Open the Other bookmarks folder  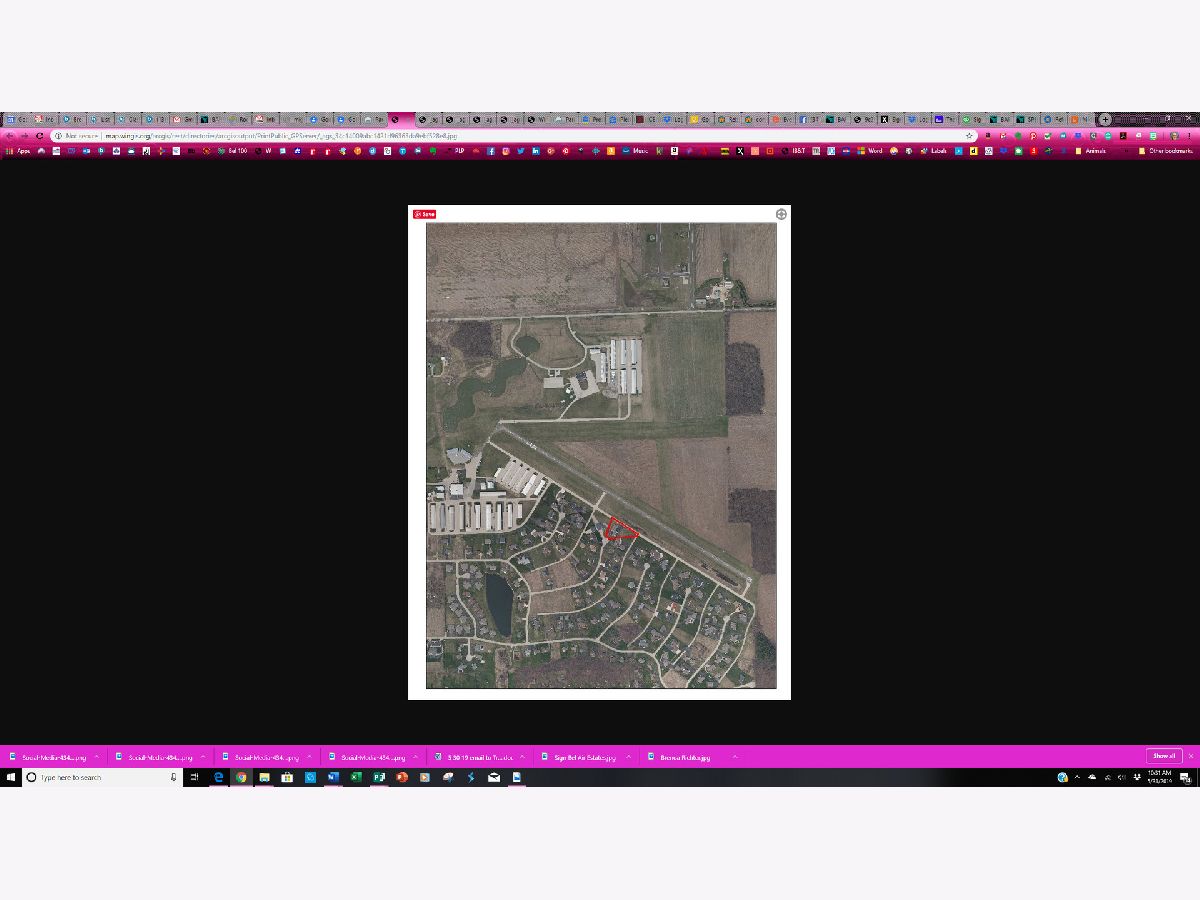click(x=1165, y=151)
